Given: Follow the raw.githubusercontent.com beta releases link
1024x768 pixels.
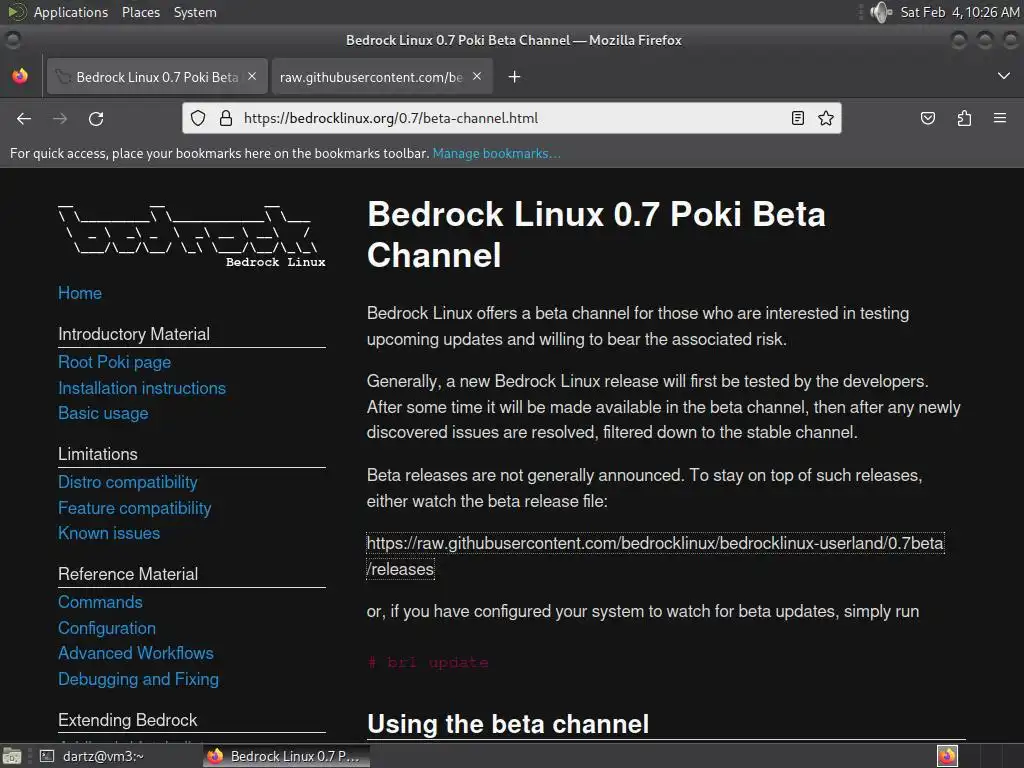Looking at the screenshot, I should pos(655,556).
